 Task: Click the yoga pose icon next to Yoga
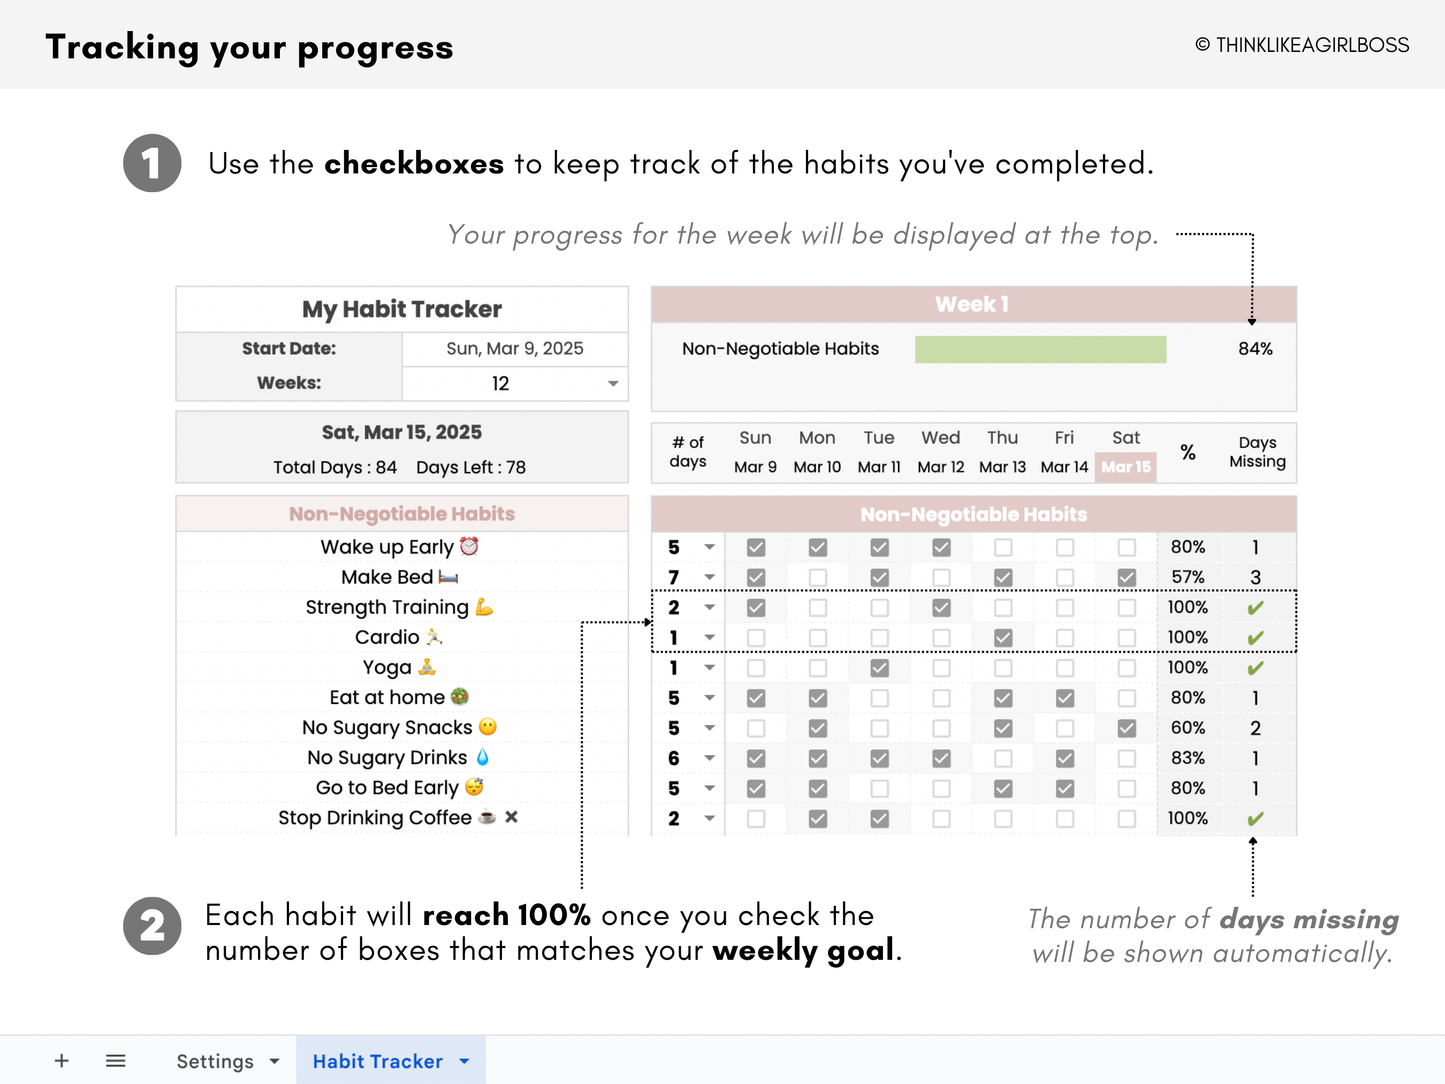coord(425,666)
